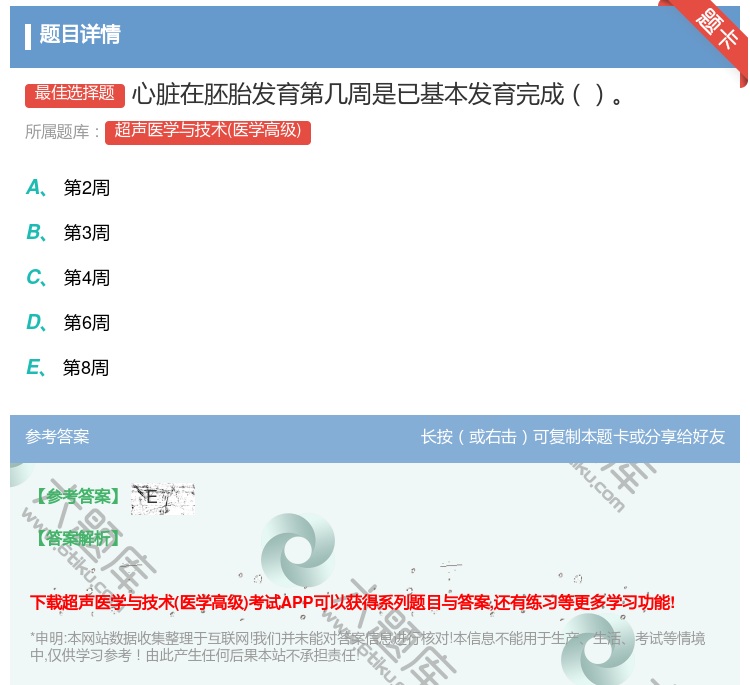The width and height of the screenshot is (750, 685).
Task: Click the answer image showing E
Action: pyautogui.click(x=163, y=498)
